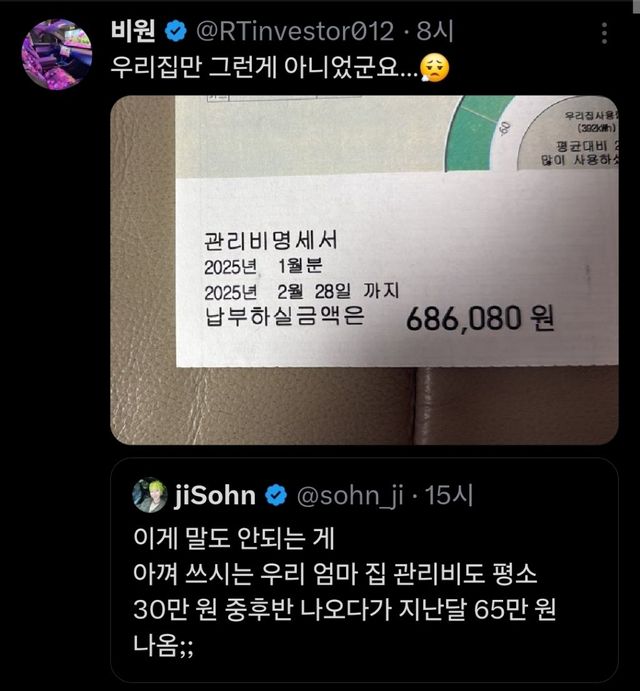
Task: Open the @sohn_ji handle
Action: coord(350,496)
